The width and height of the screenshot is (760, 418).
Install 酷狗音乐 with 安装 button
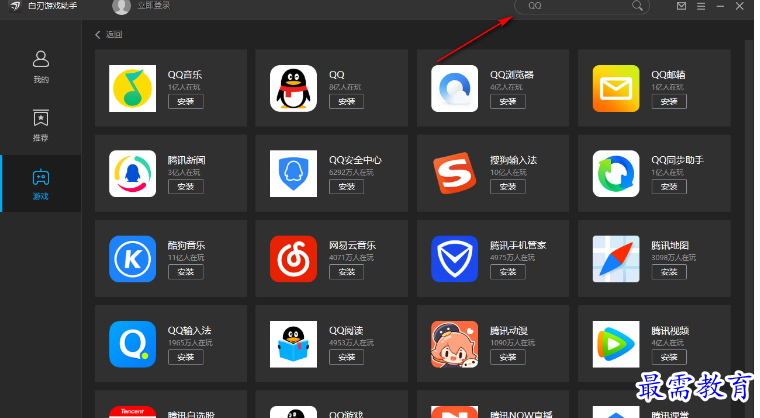point(186,272)
